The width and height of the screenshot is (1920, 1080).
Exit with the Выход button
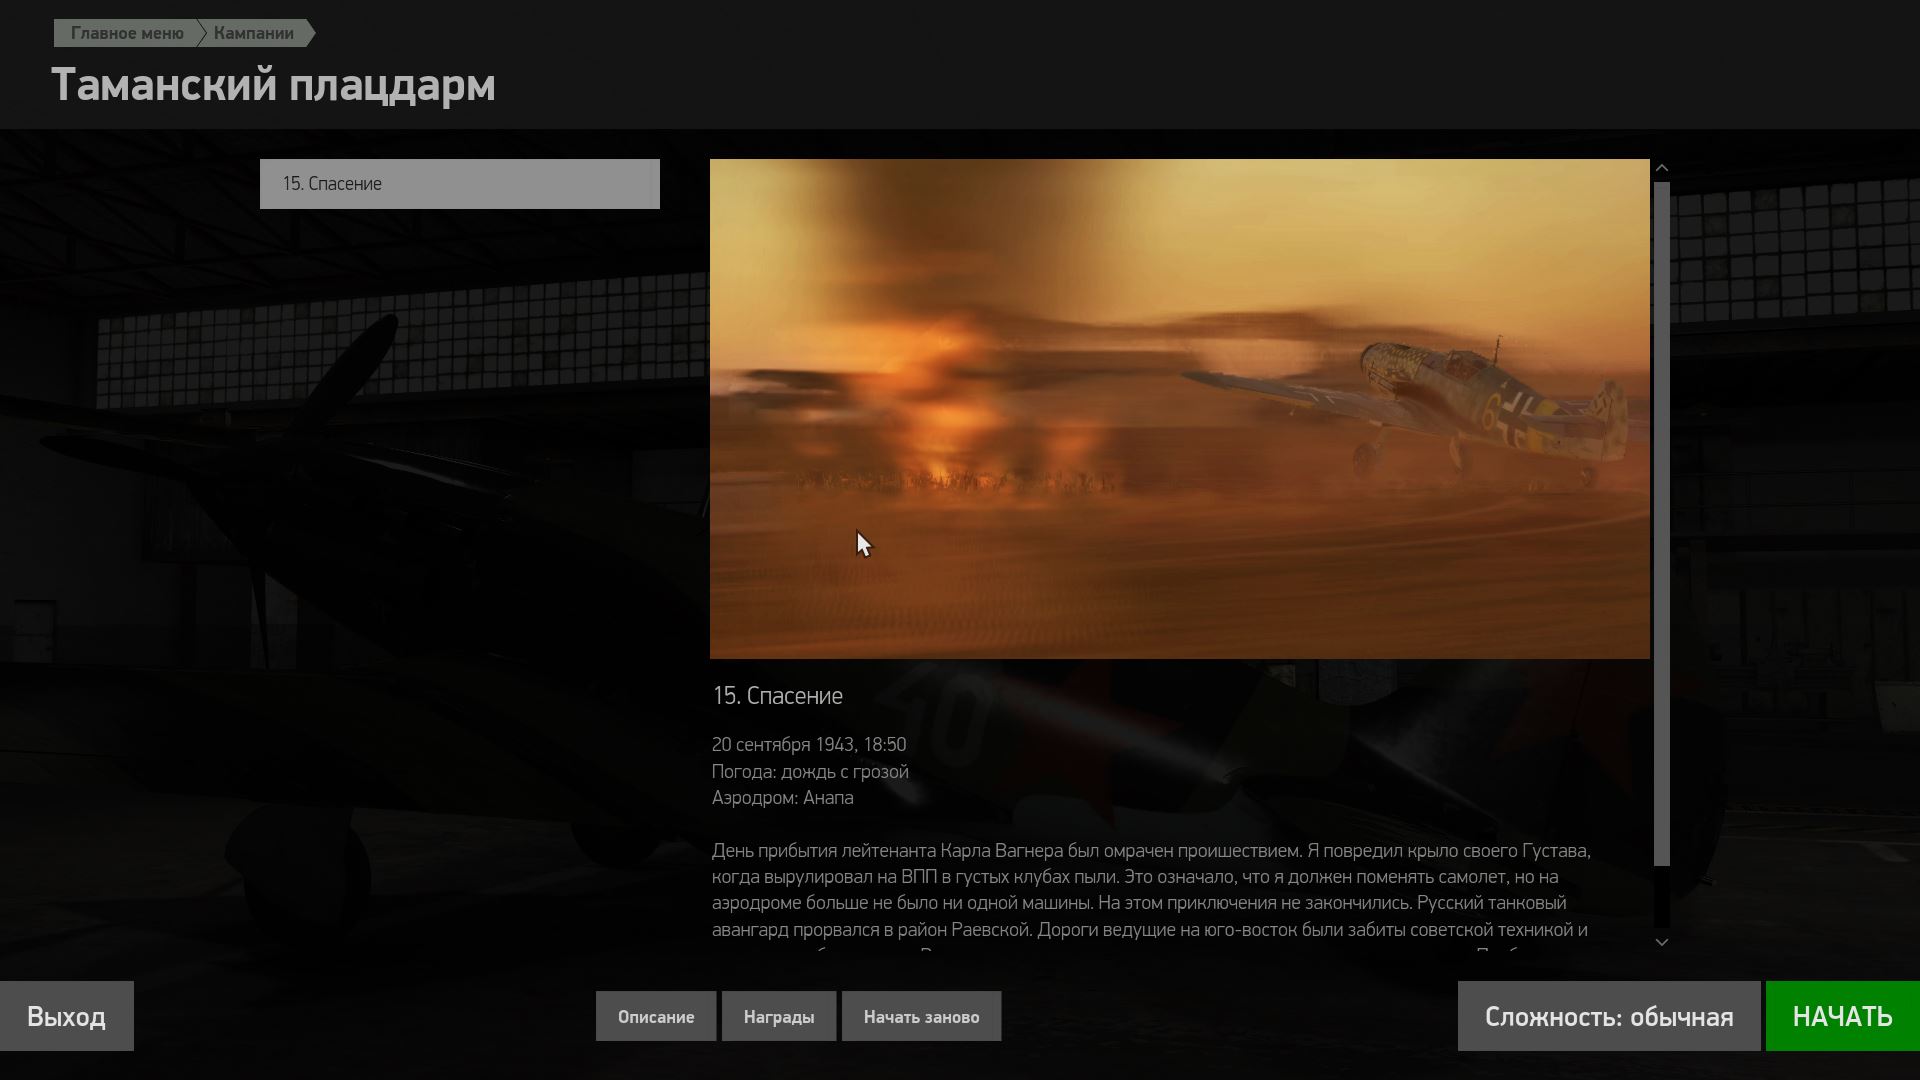pos(67,1016)
